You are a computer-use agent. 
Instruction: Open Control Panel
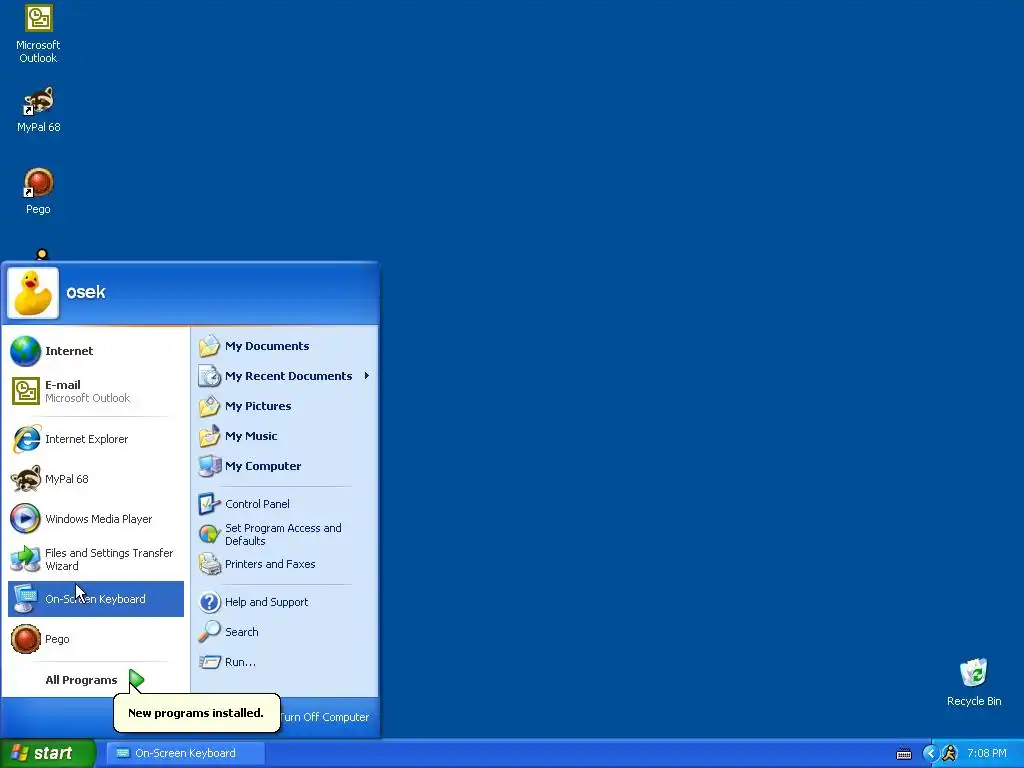coord(285,504)
